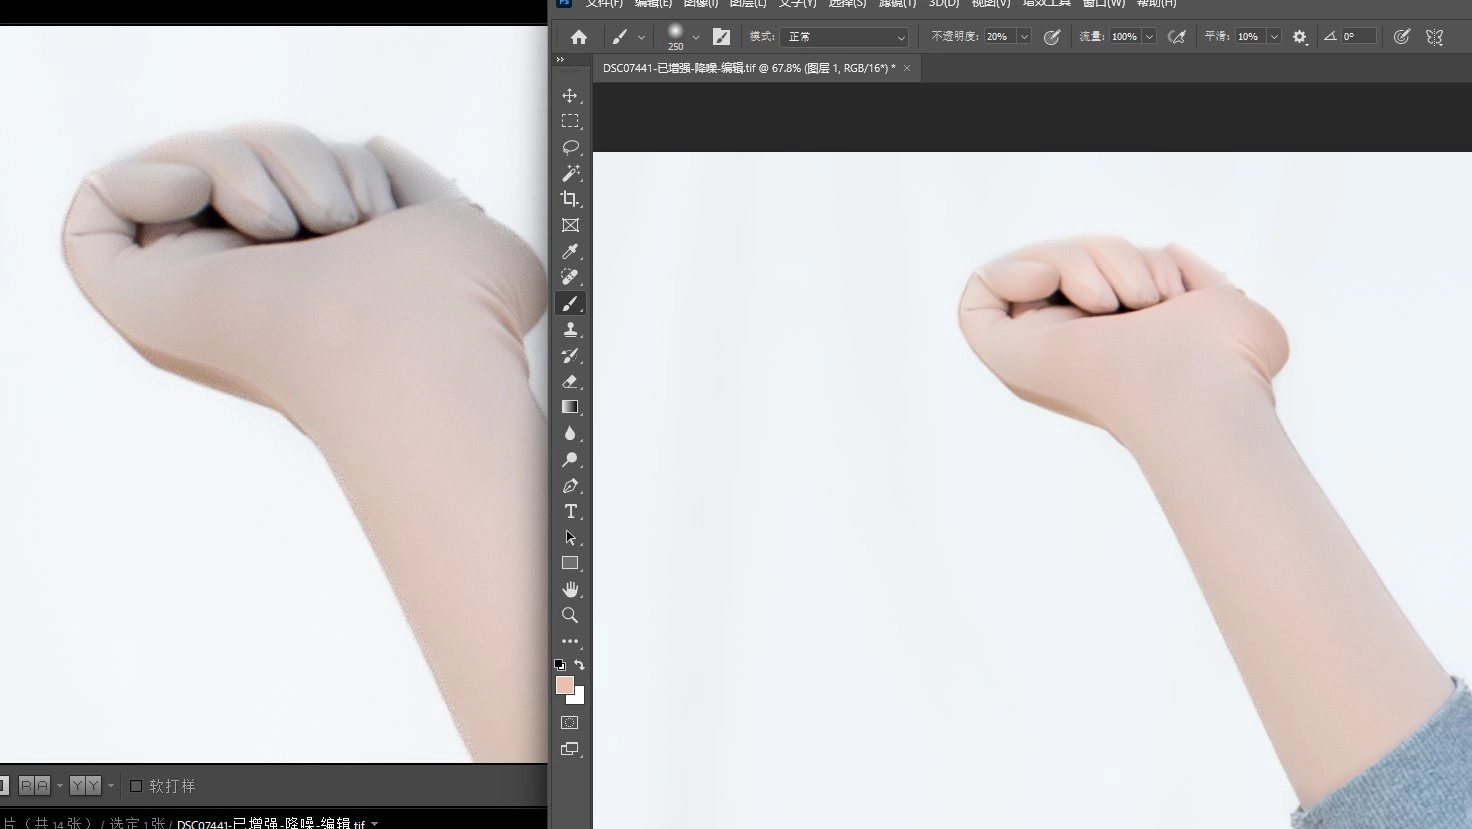Image resolution: width=1472 pixels, height=829 pixels.
Task: Open the foreground color picker swatch
Action: pyautogui.click(x=564, y=685)
